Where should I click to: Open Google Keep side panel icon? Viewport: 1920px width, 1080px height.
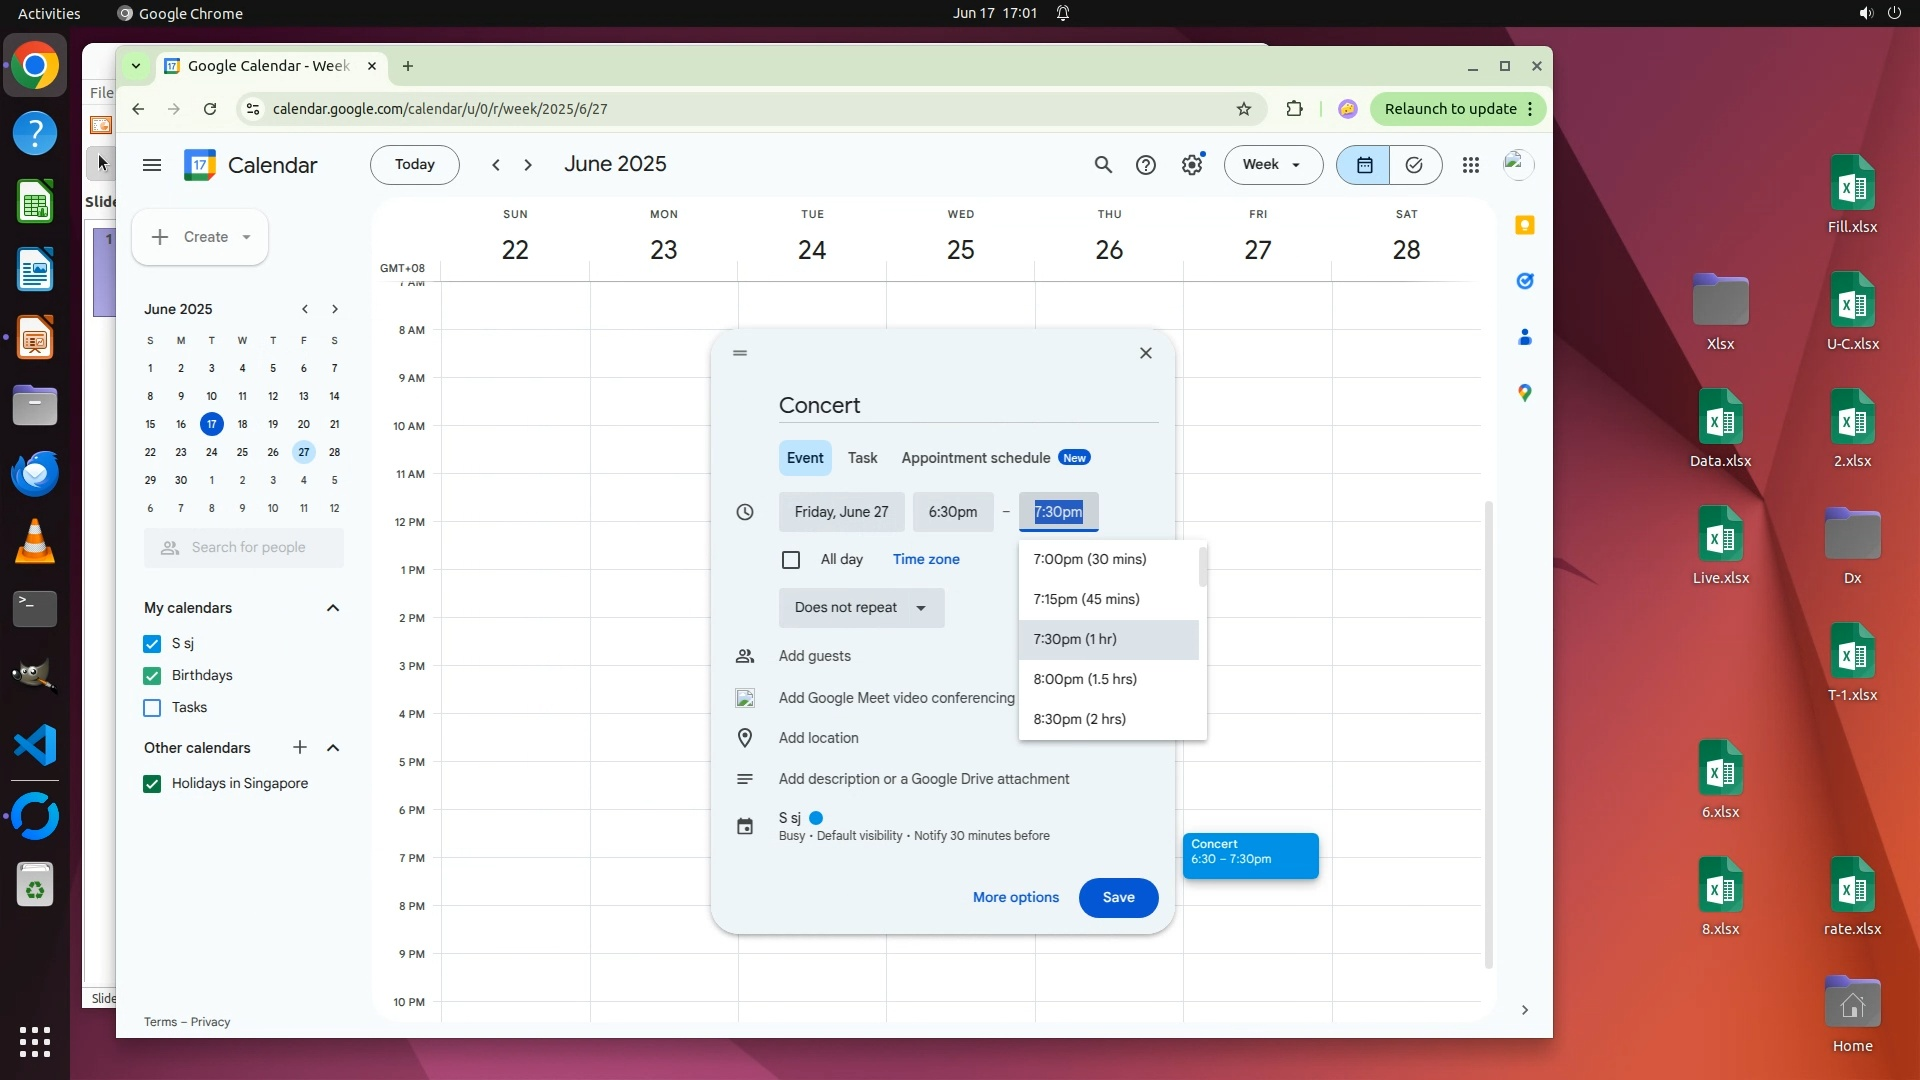click(x=1524, y=225)
